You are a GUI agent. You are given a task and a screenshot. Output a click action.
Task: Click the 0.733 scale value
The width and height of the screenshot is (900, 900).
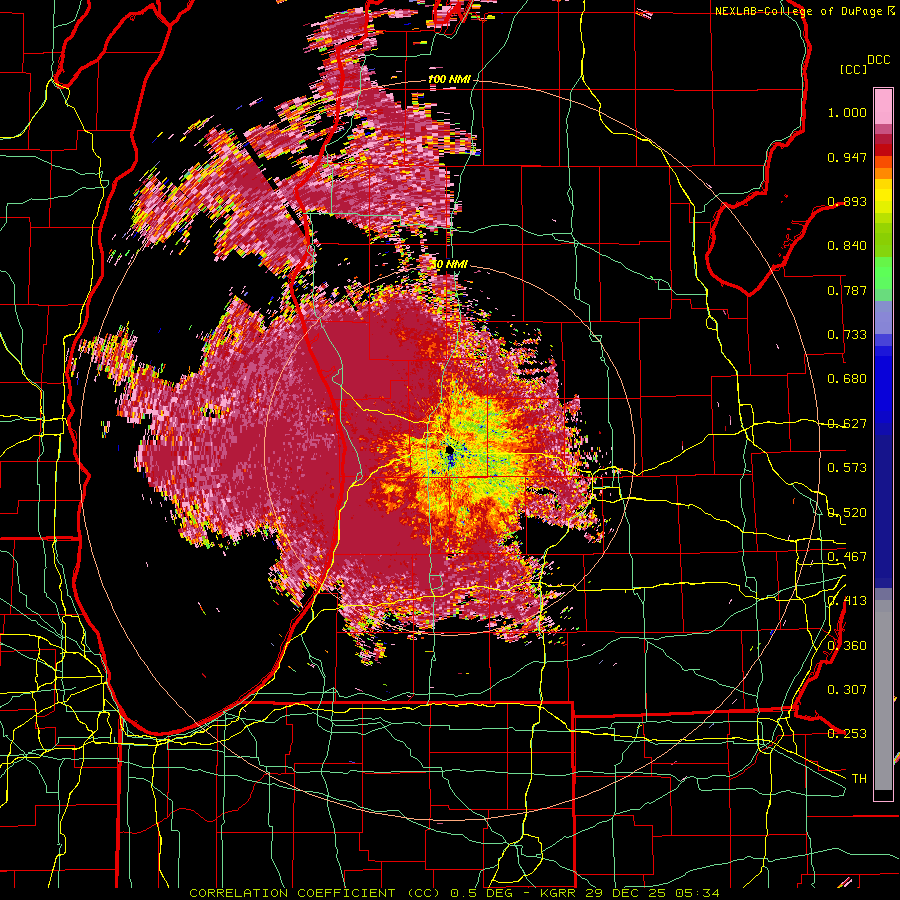[847, 335]
